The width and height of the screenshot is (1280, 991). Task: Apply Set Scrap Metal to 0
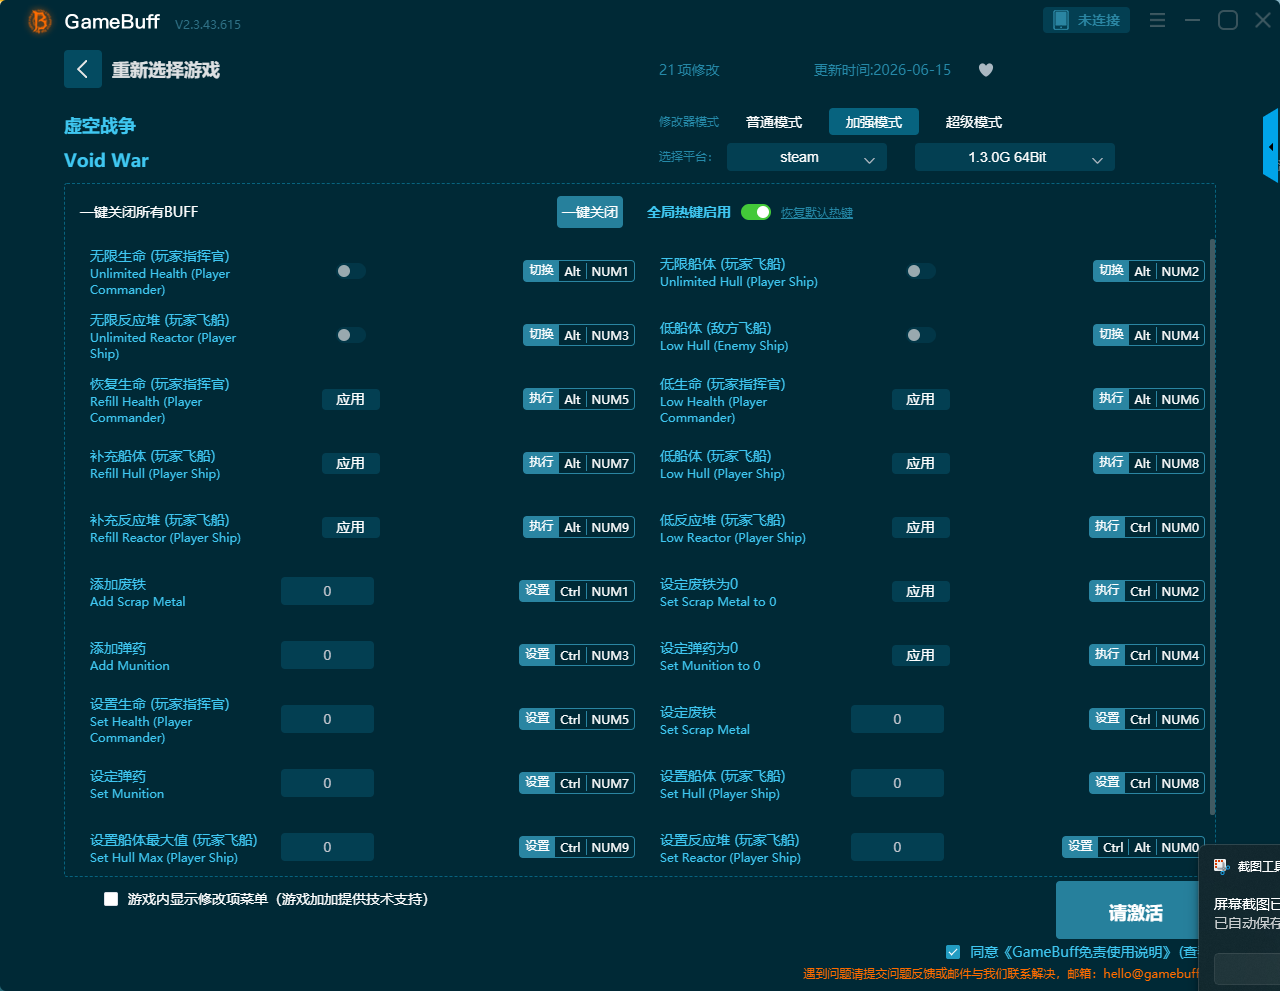coord(921,591)
